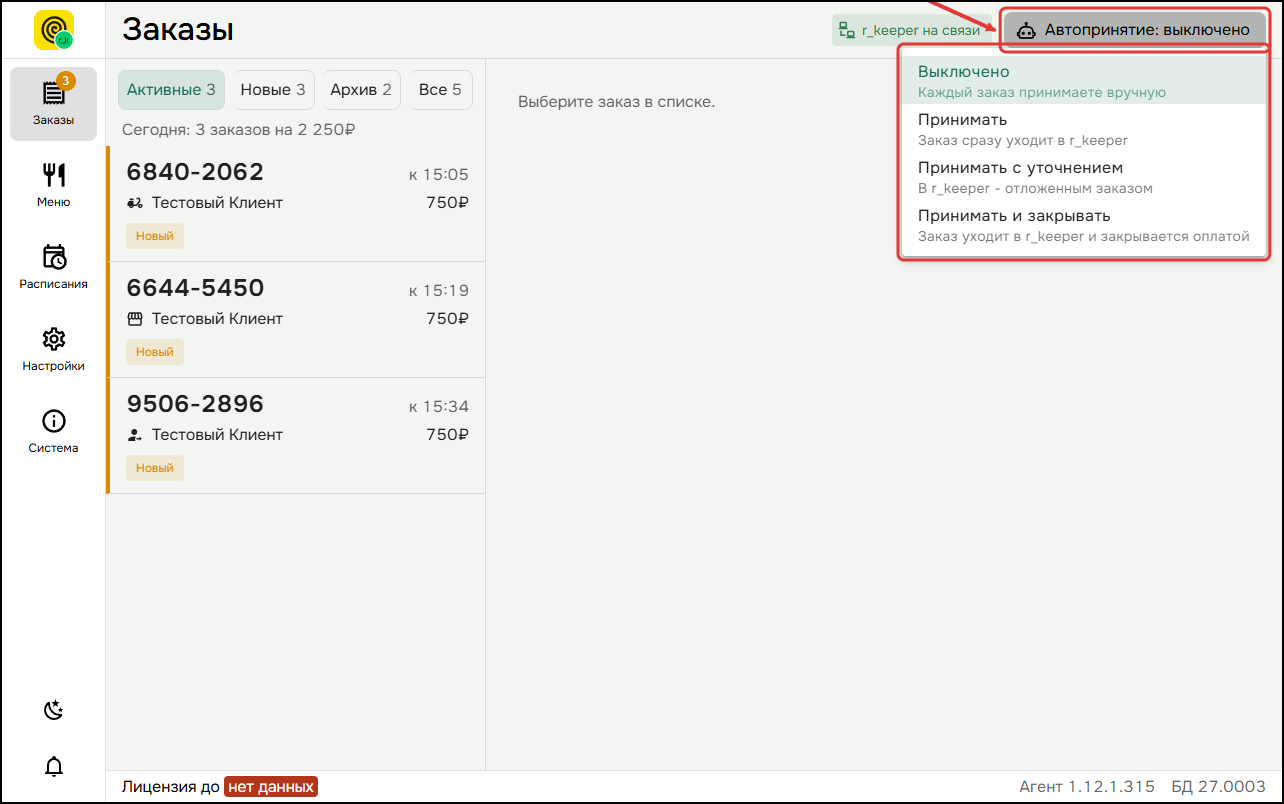Open order 6644-5450

click(296, 320)
